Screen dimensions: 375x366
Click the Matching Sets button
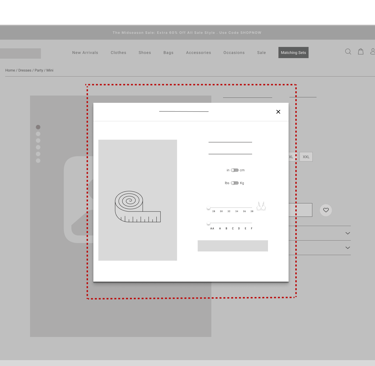point(293,52)
